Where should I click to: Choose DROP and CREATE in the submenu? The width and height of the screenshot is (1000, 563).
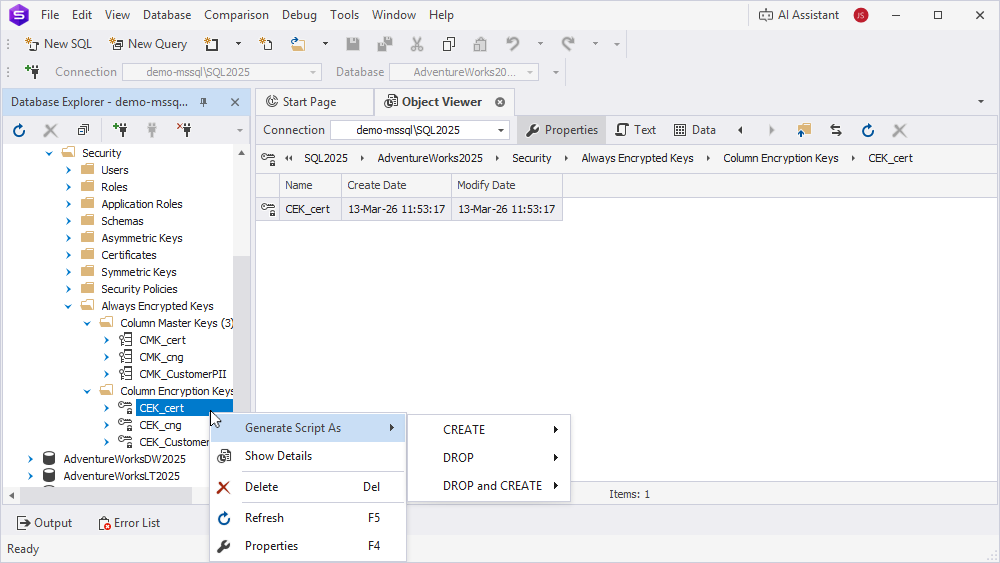point(489,486)
